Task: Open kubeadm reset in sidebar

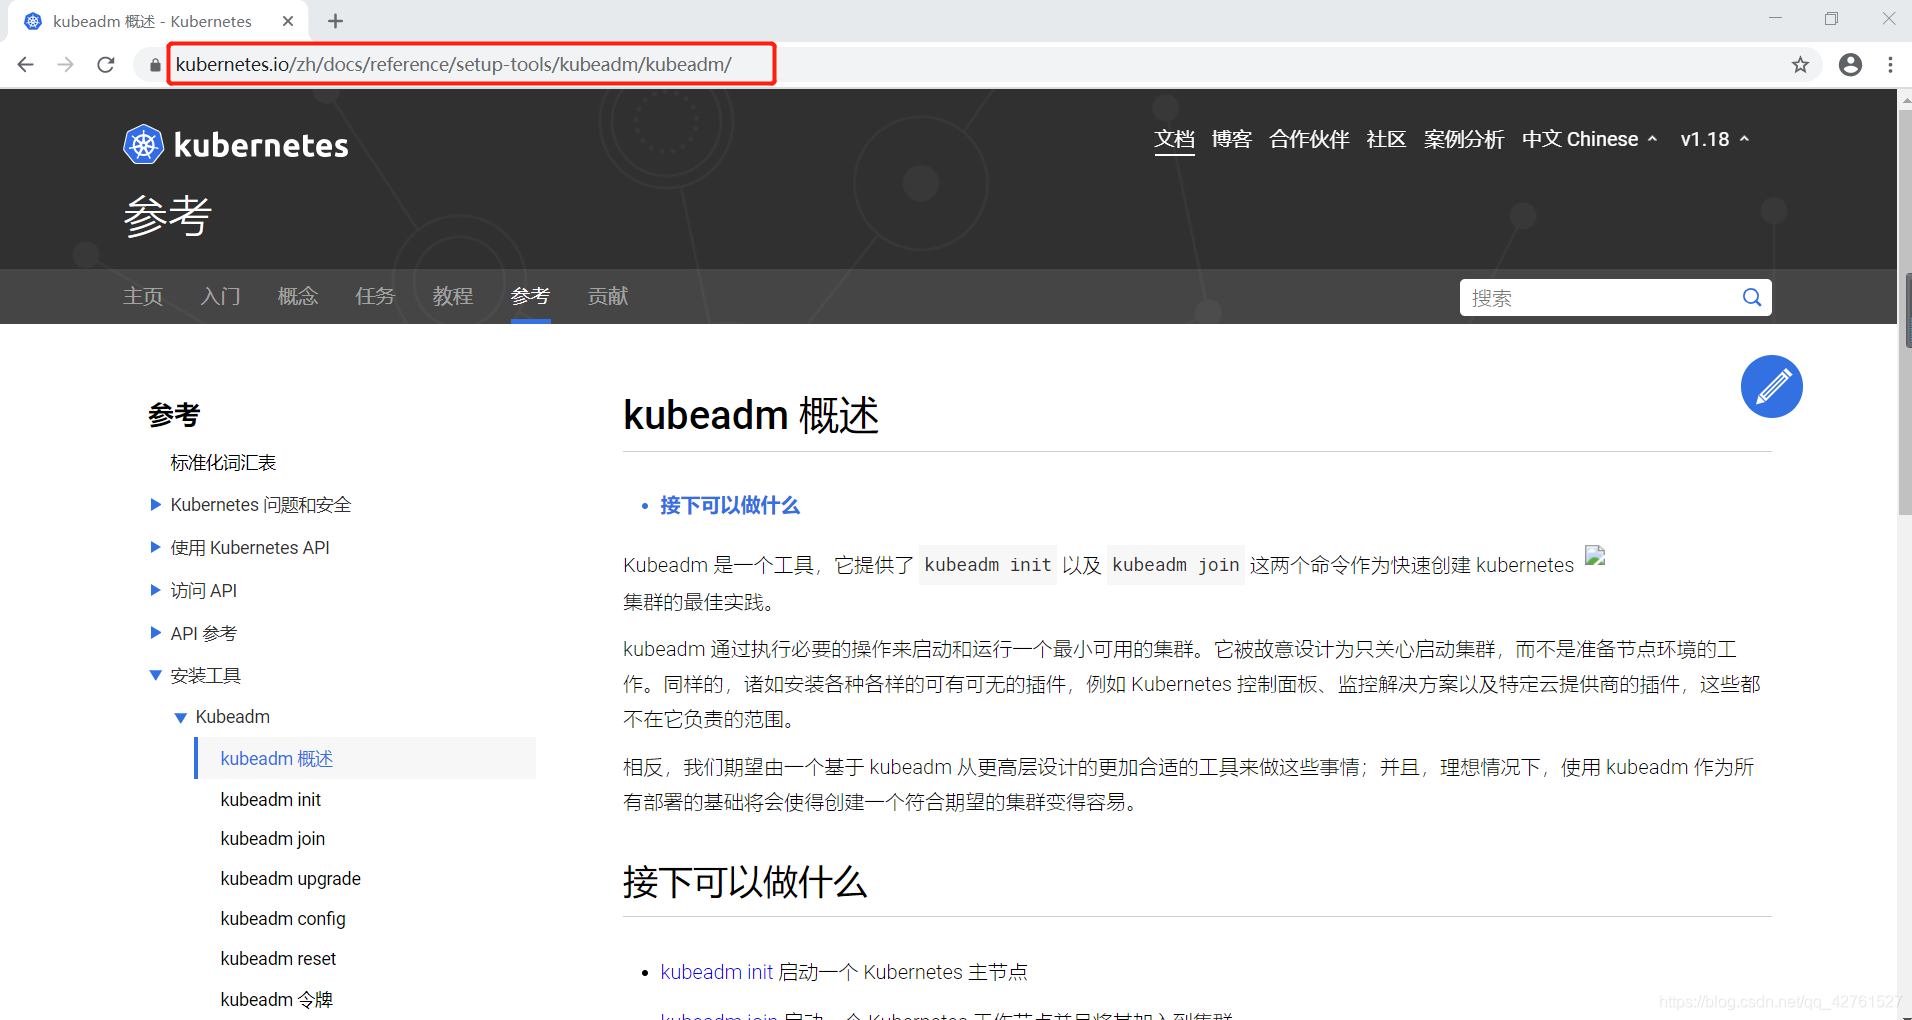Action: click(x=278, y=959)
